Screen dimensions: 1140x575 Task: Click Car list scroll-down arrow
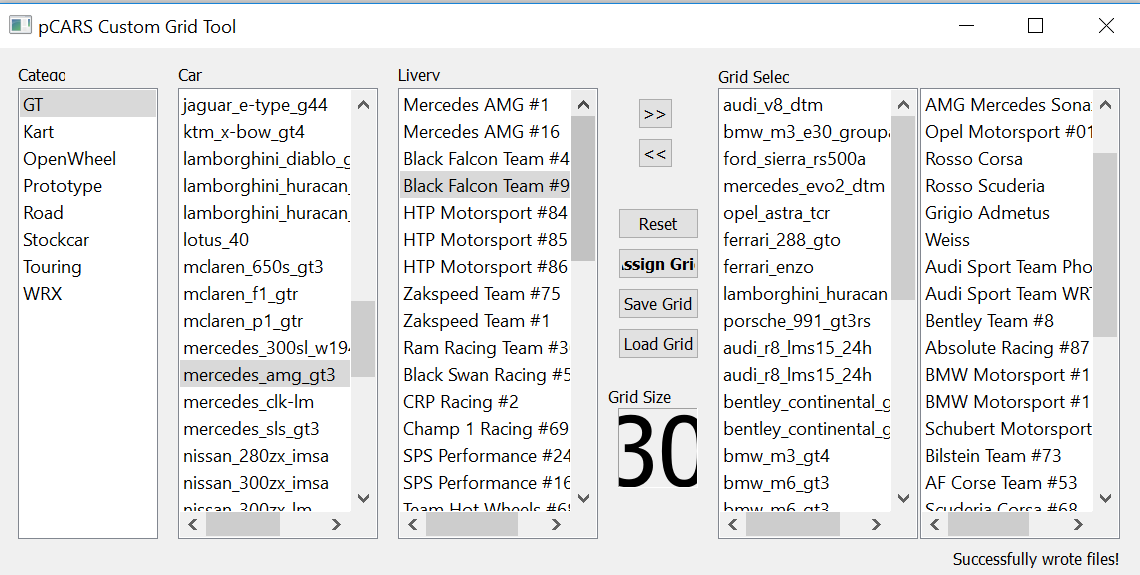click(x=364, y=499)
